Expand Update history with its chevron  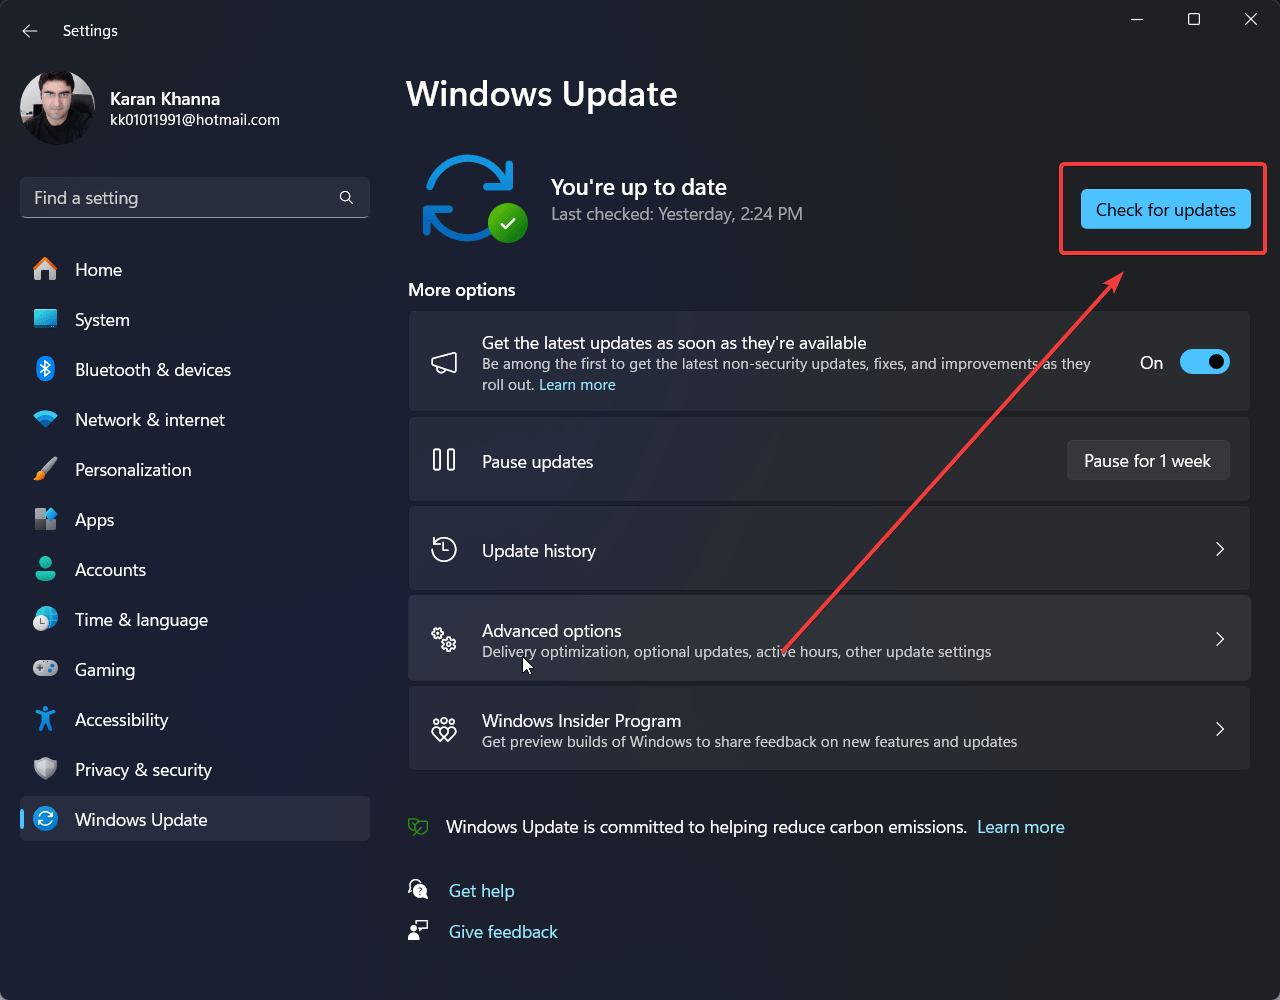(x=1219, y=550)
